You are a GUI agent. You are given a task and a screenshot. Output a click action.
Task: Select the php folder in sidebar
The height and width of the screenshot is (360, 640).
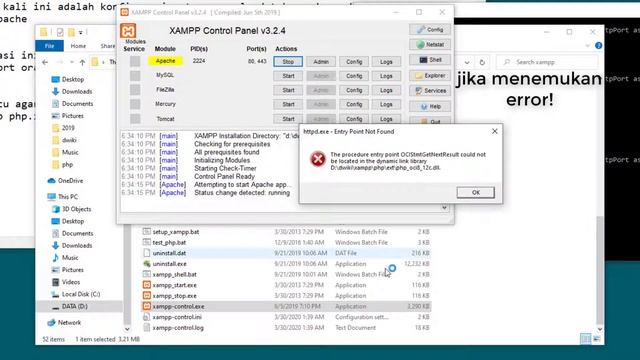63,164
